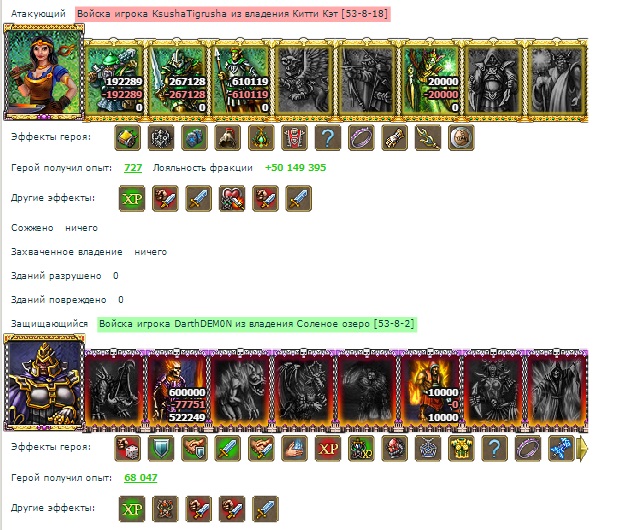Click the defender's armored hero portrait
Viewport: 626px width, 530px height.
point(44,383)
